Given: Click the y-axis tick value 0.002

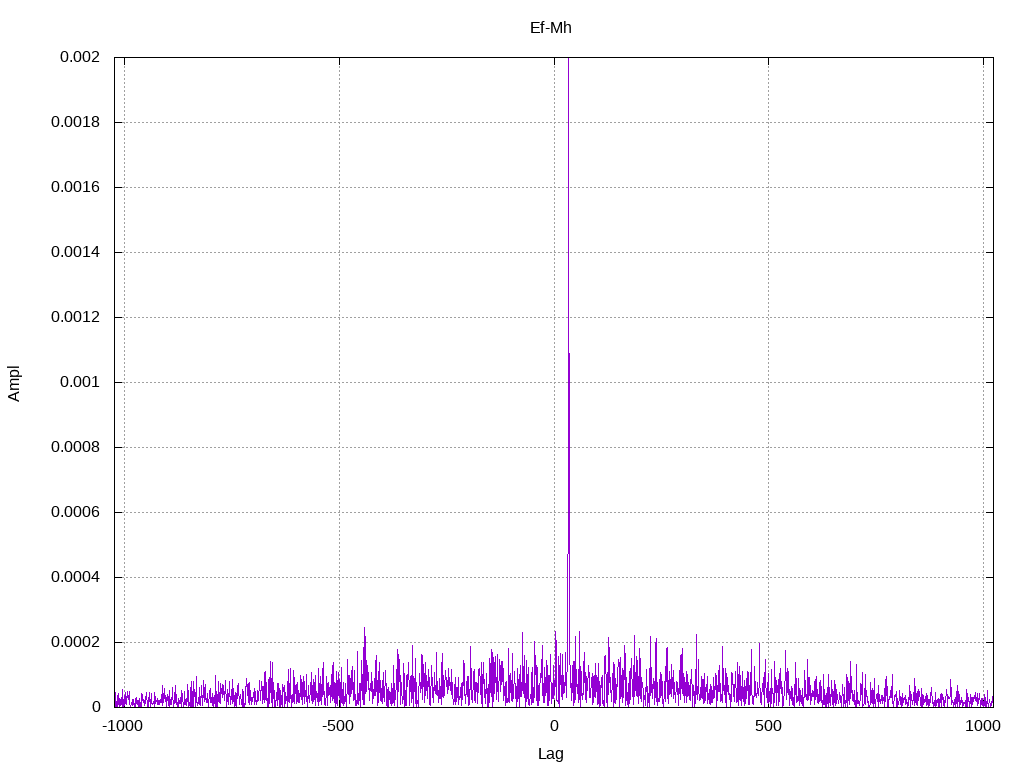Looking at the screenshot, I should pyautogui.click(x=80, y=57).
